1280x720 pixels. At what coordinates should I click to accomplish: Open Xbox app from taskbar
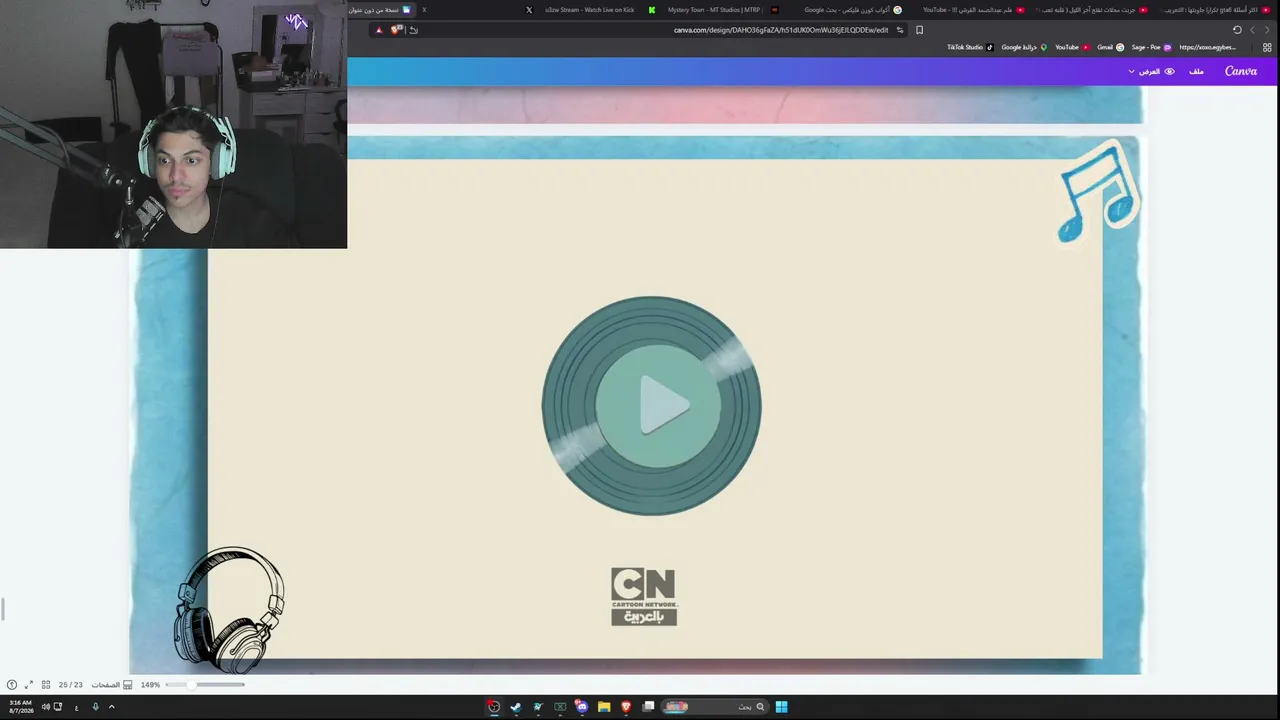pos(560,707)
